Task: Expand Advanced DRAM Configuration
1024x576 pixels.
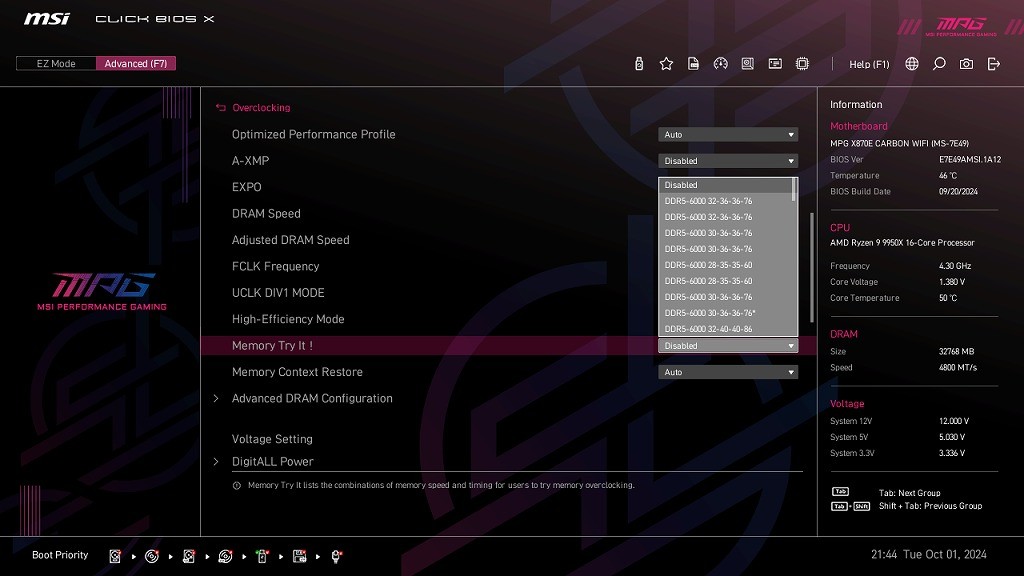Action: [x=312, y=398]
